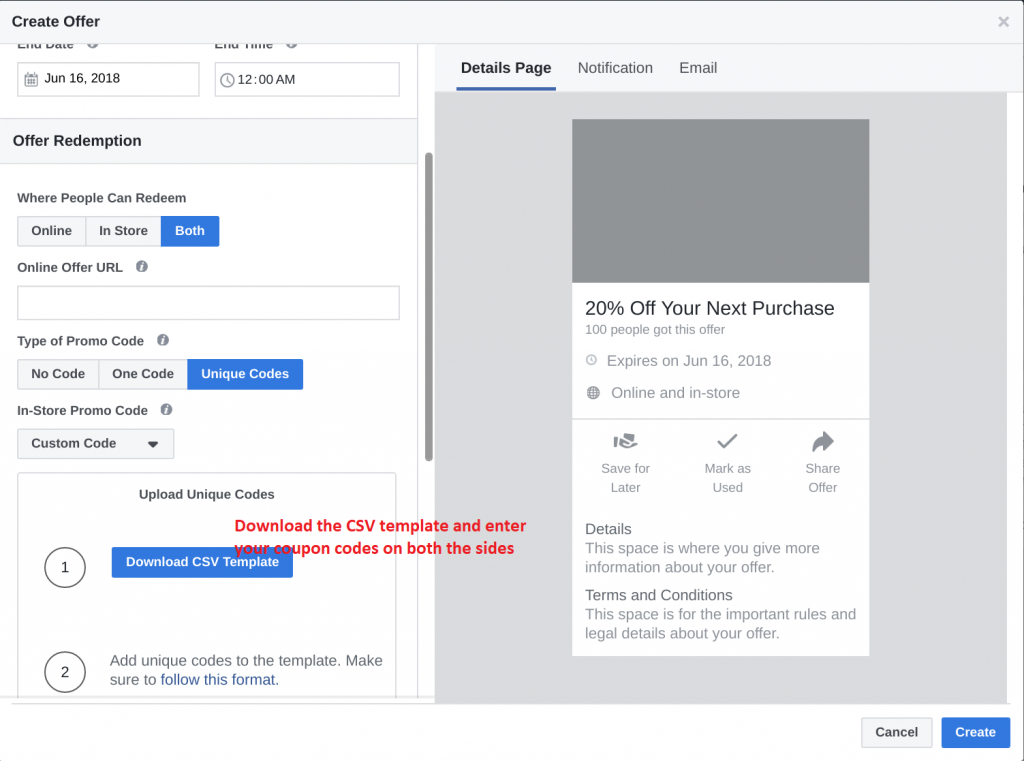Click the Save for Later icon in the preview

(x=625, y=441)
